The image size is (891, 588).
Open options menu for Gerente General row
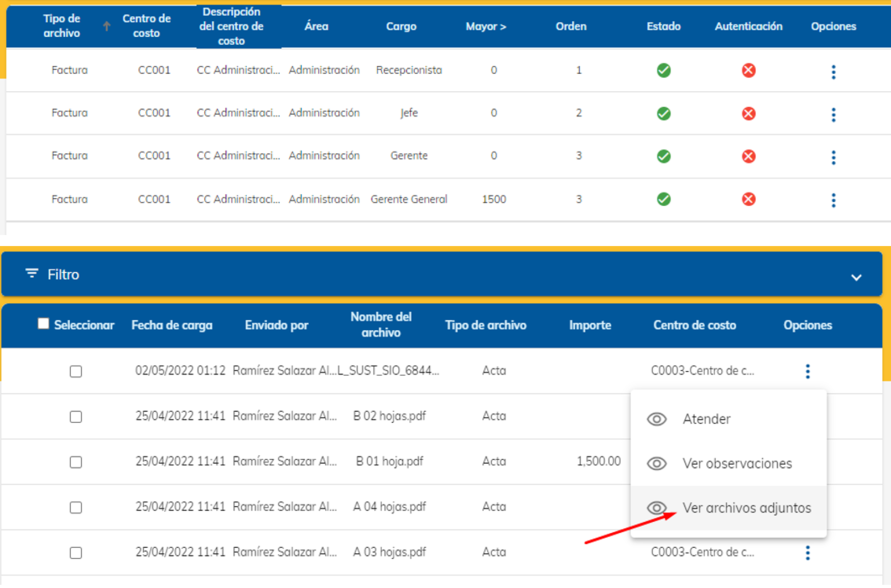pos(833,200)
